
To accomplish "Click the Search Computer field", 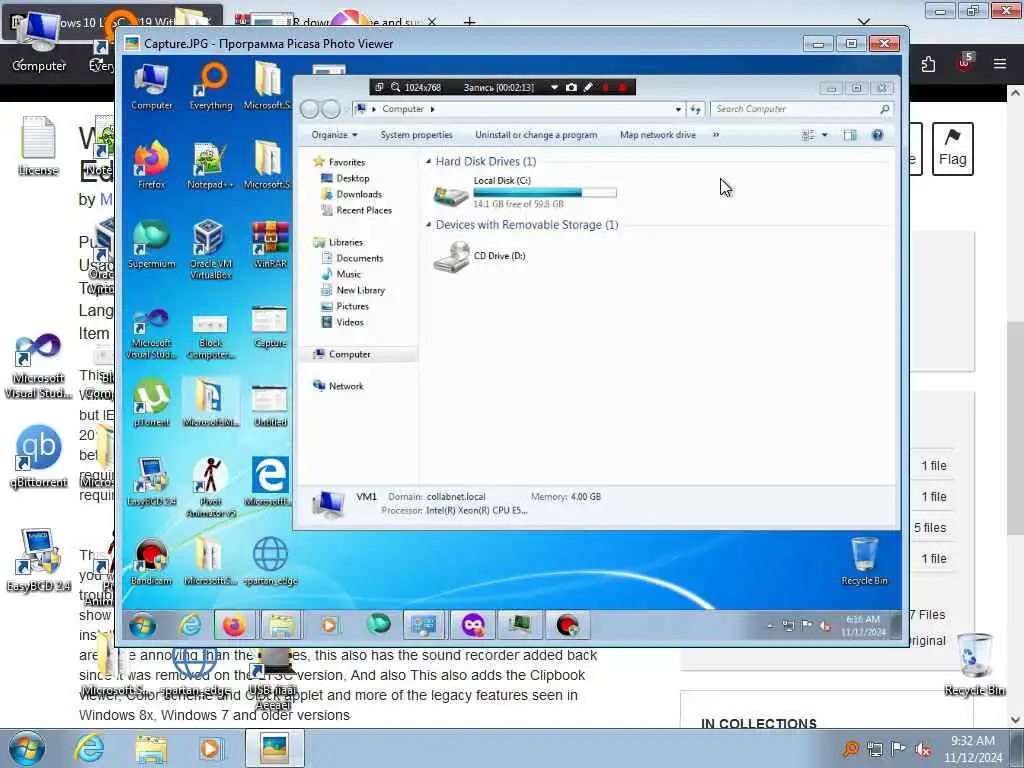I will 802,109.
